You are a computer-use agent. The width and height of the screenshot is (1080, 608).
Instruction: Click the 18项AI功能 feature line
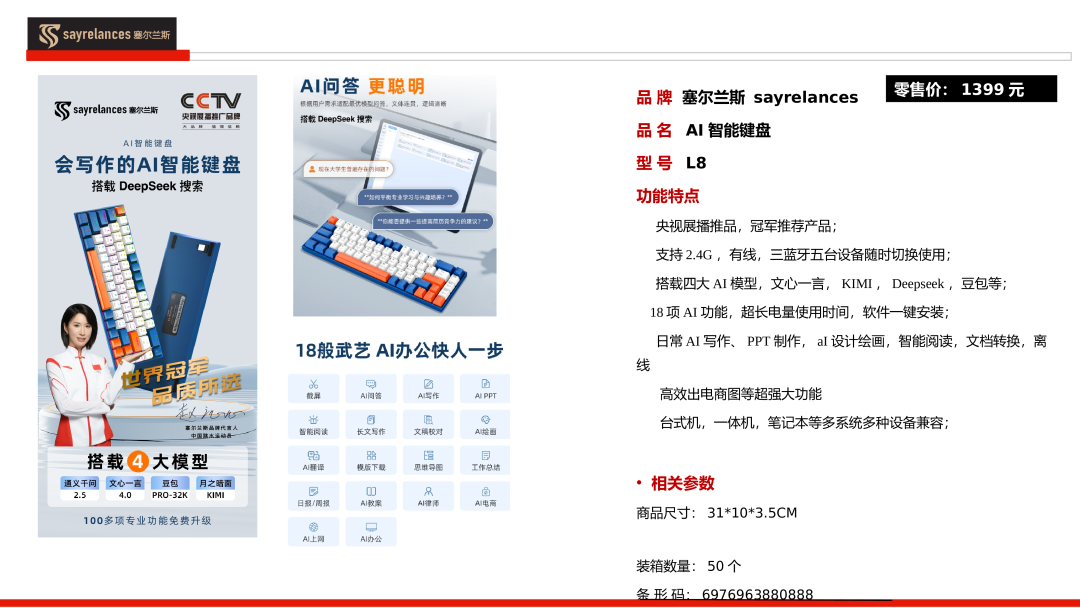pyautogui.click(x=800, y=313)
